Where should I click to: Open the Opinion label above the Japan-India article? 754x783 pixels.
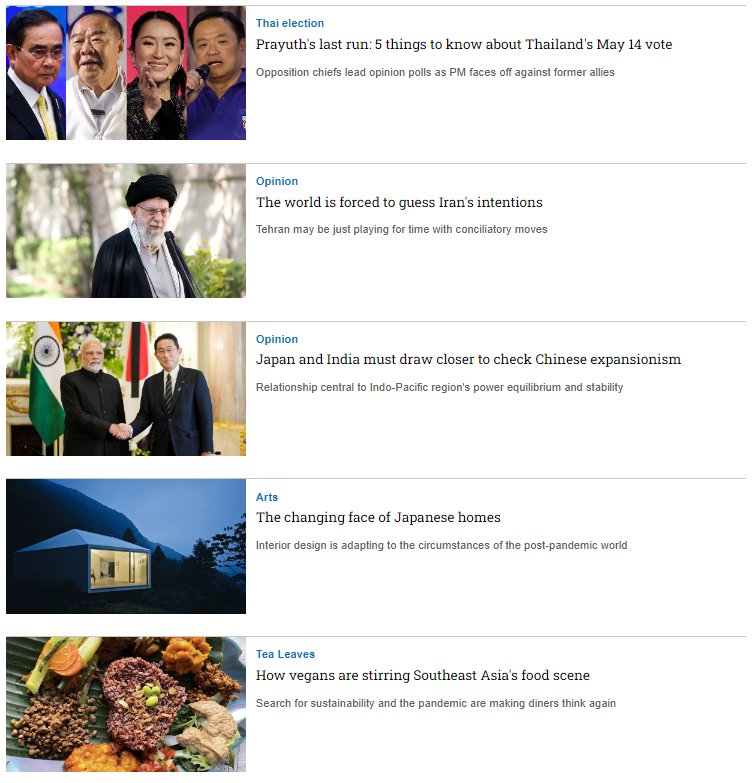277,339
